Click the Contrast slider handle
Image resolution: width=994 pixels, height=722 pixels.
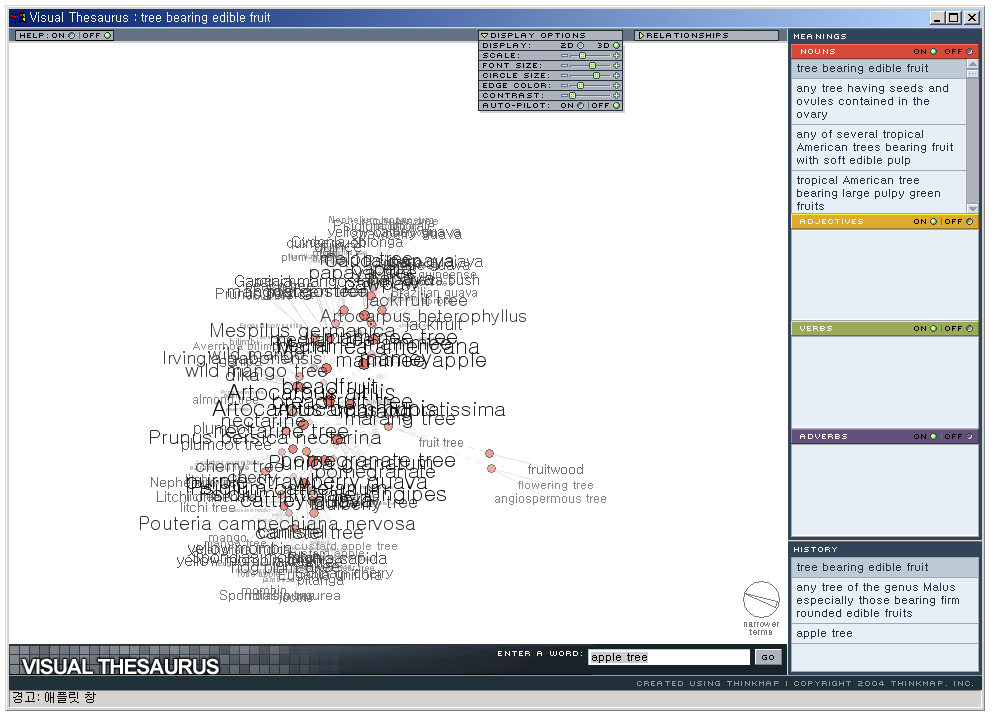pyautogui.click(x=572, y=96)
